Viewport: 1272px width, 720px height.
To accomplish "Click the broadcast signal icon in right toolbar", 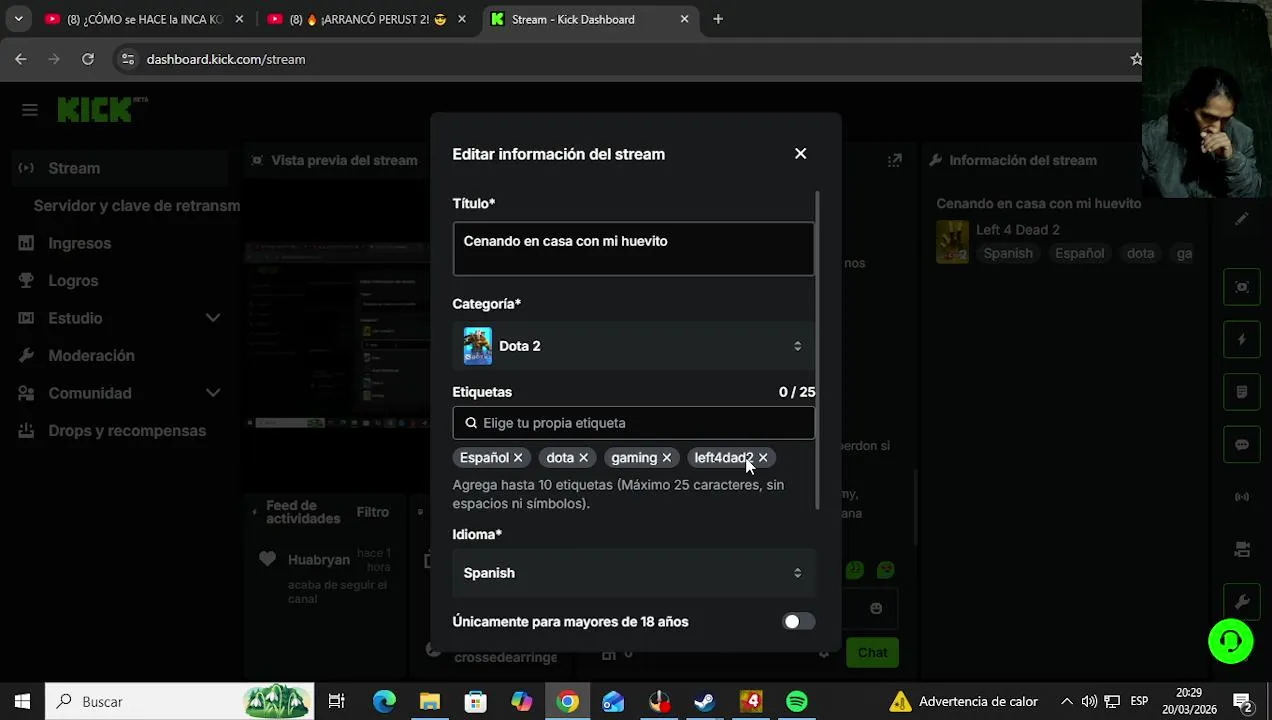I will (1242, 497).
